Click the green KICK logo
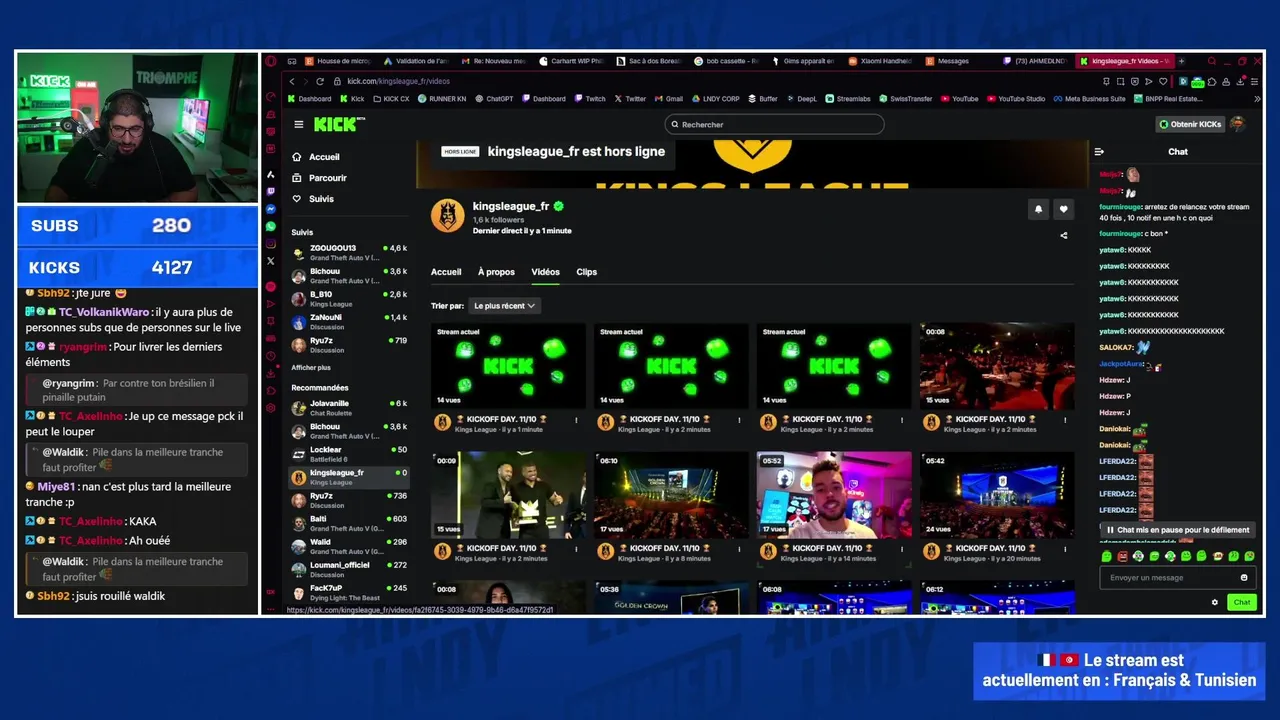The width and height of the screenshot is (1280, 720). coord(335,124)
